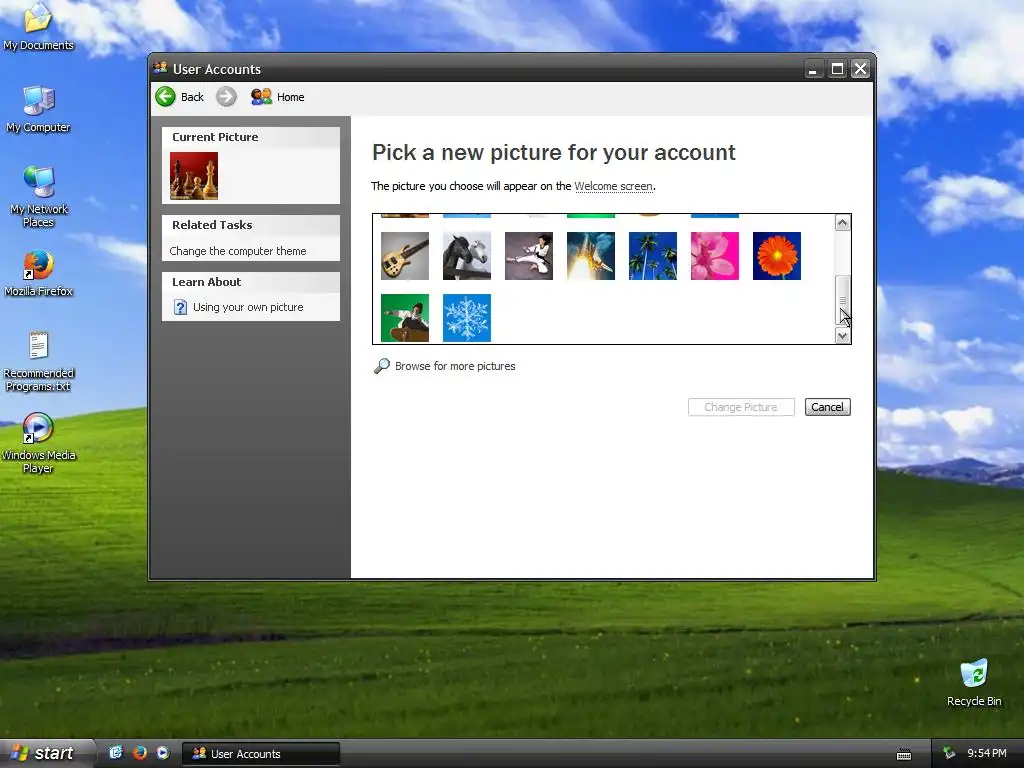The height and width of the screenshot is (768, 1024).
Task: Select the bass guitar account picture
Action: point(405,256)
